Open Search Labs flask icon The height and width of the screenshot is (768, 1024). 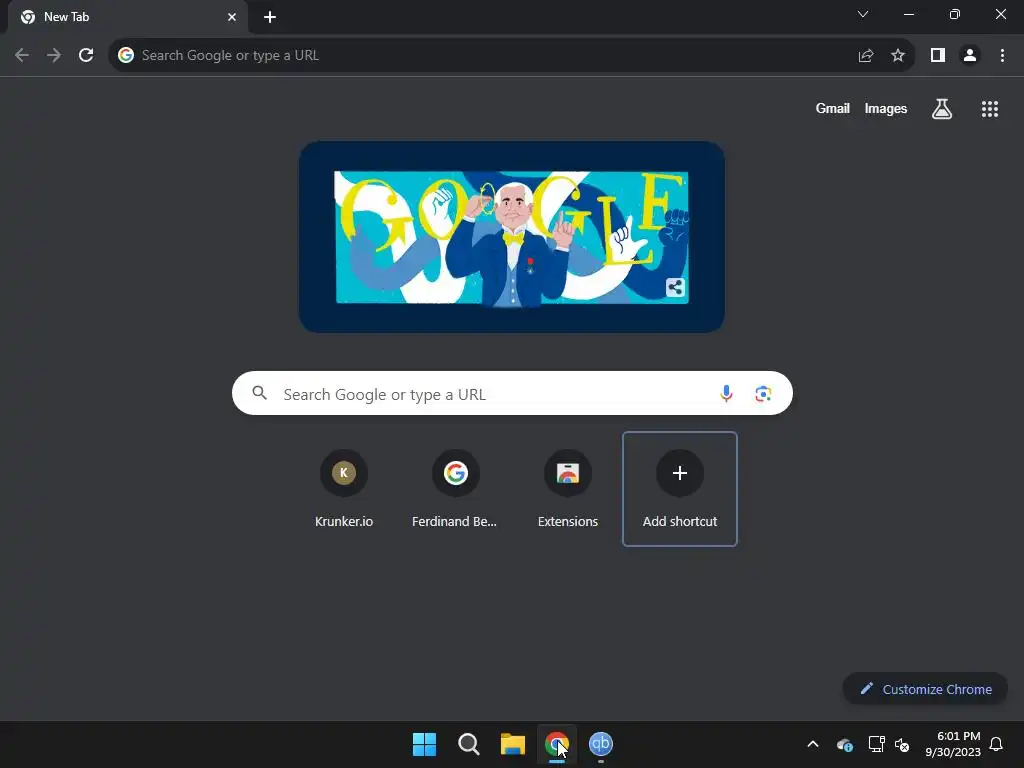[942, 109]
